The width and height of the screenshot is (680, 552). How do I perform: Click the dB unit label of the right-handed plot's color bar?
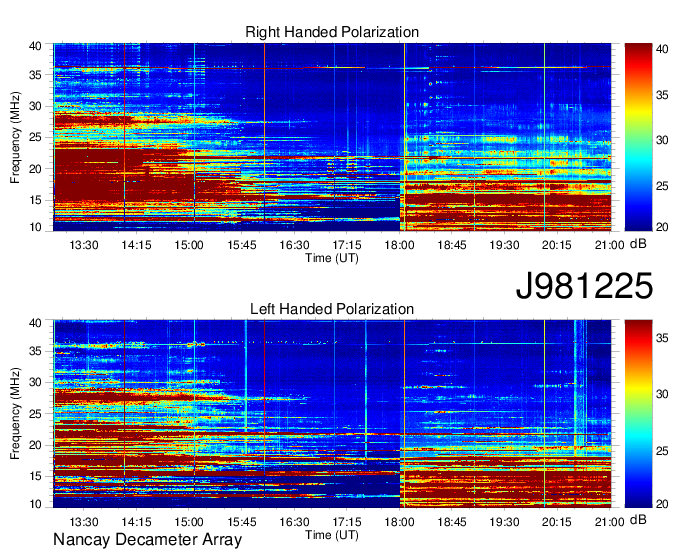coord(638,244)
